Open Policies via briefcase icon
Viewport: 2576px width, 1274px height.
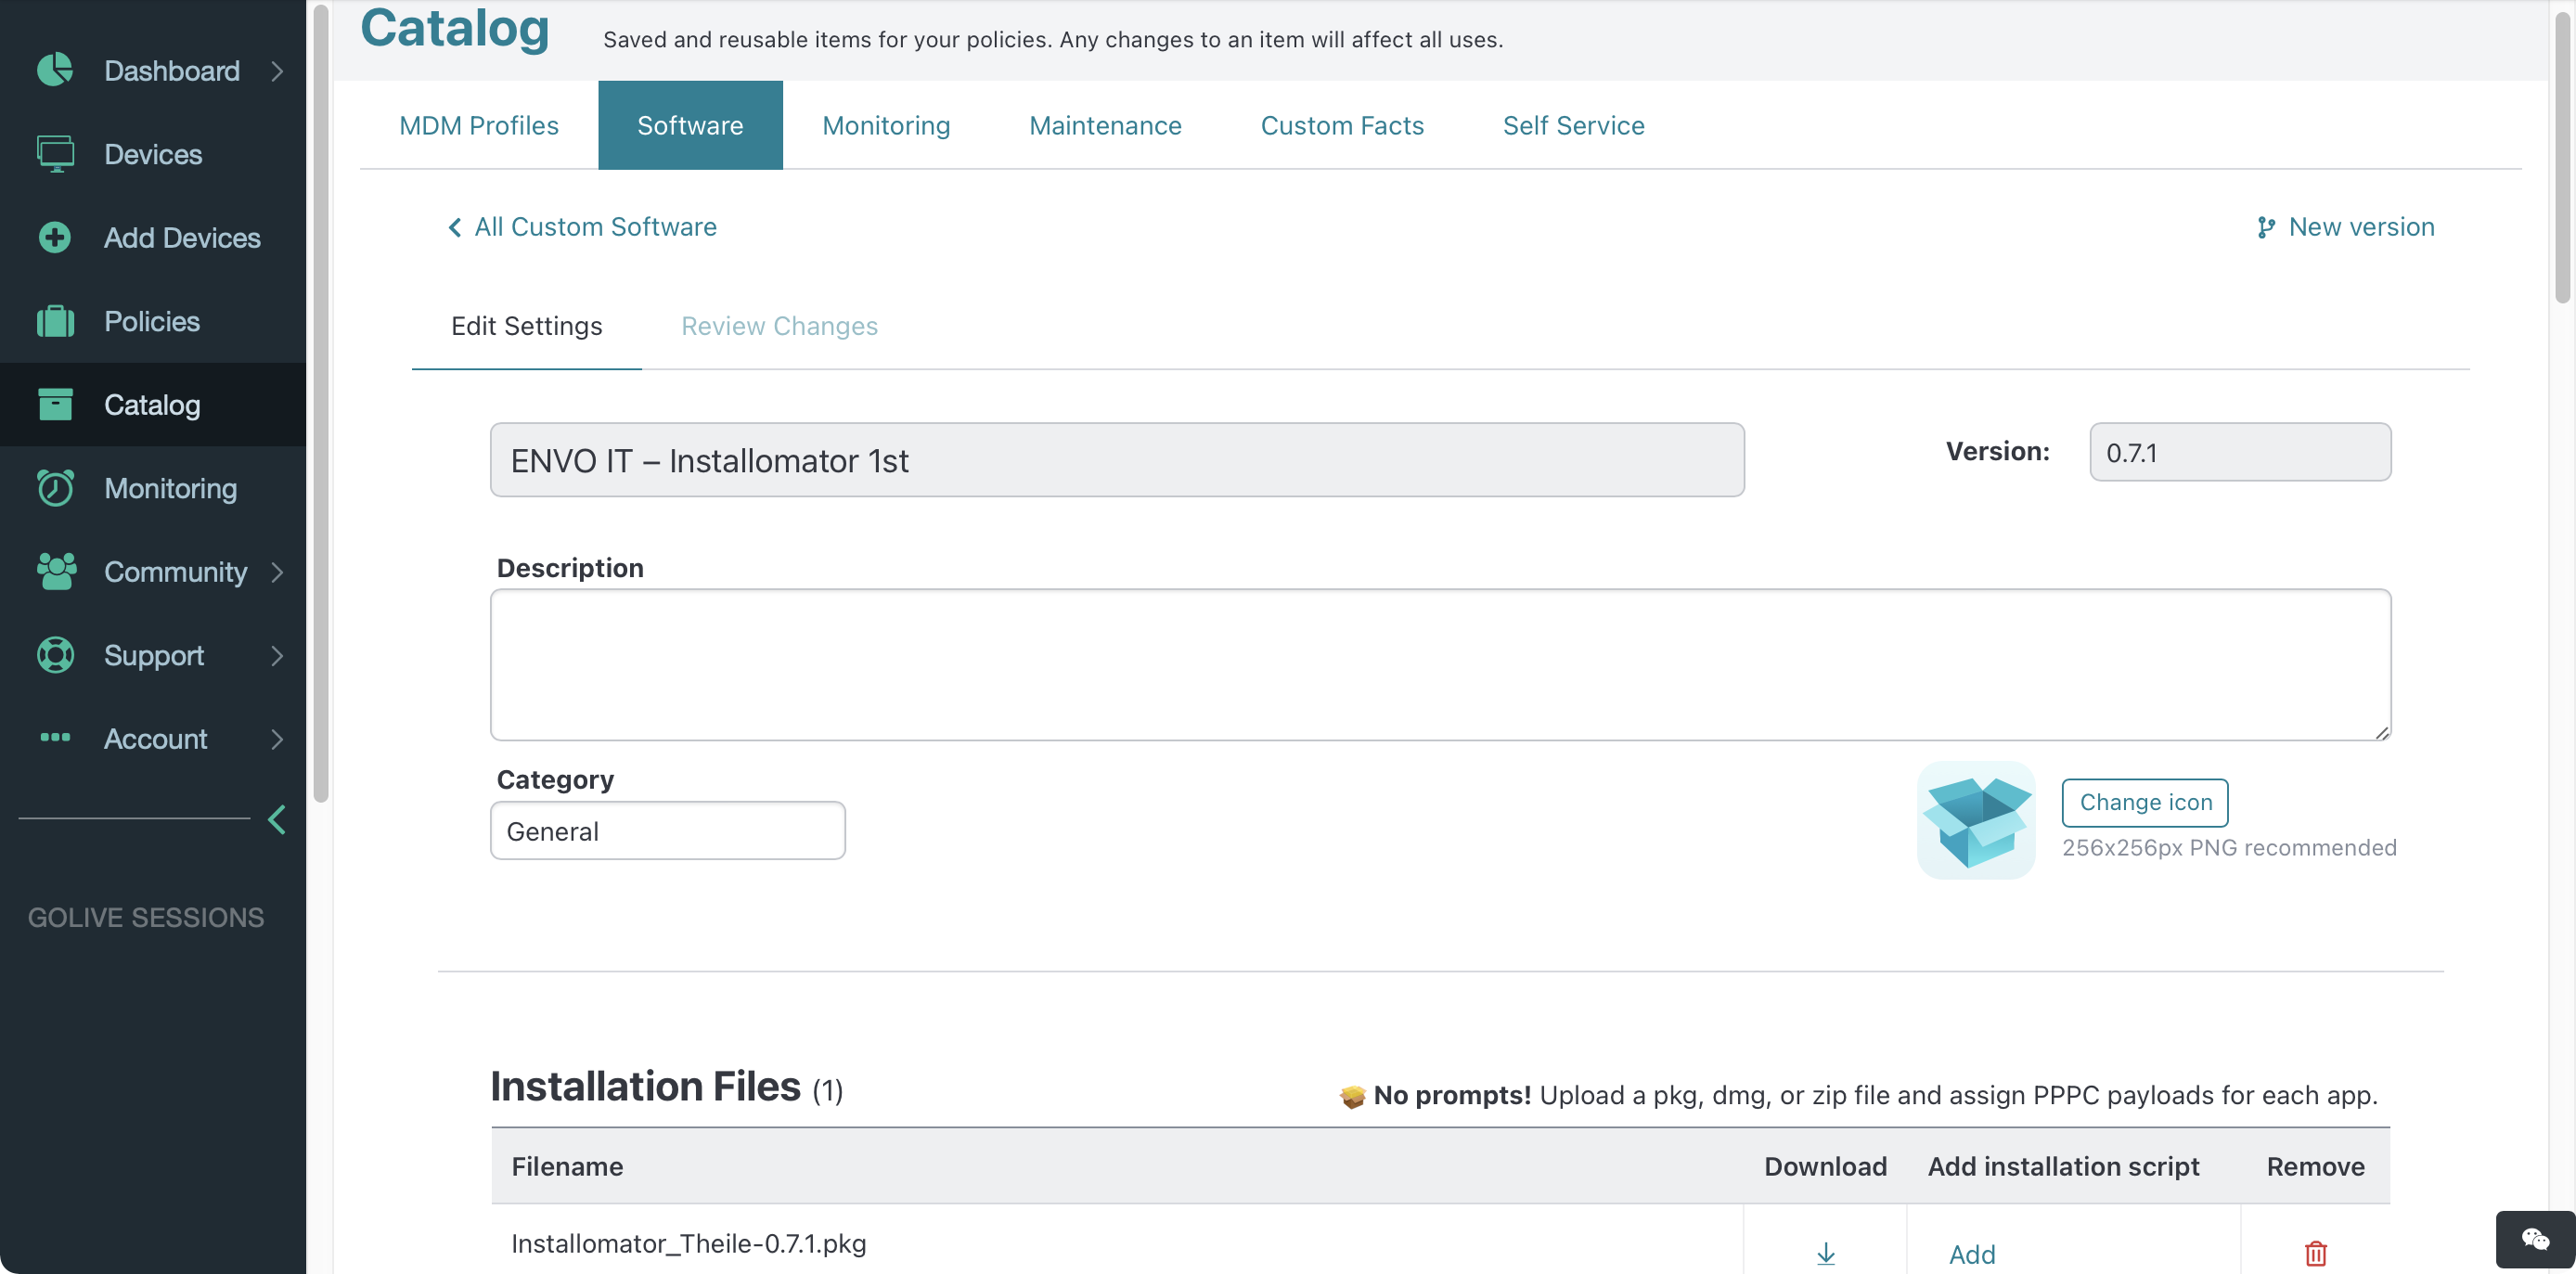pyautogui.click(x=55, y=321)
